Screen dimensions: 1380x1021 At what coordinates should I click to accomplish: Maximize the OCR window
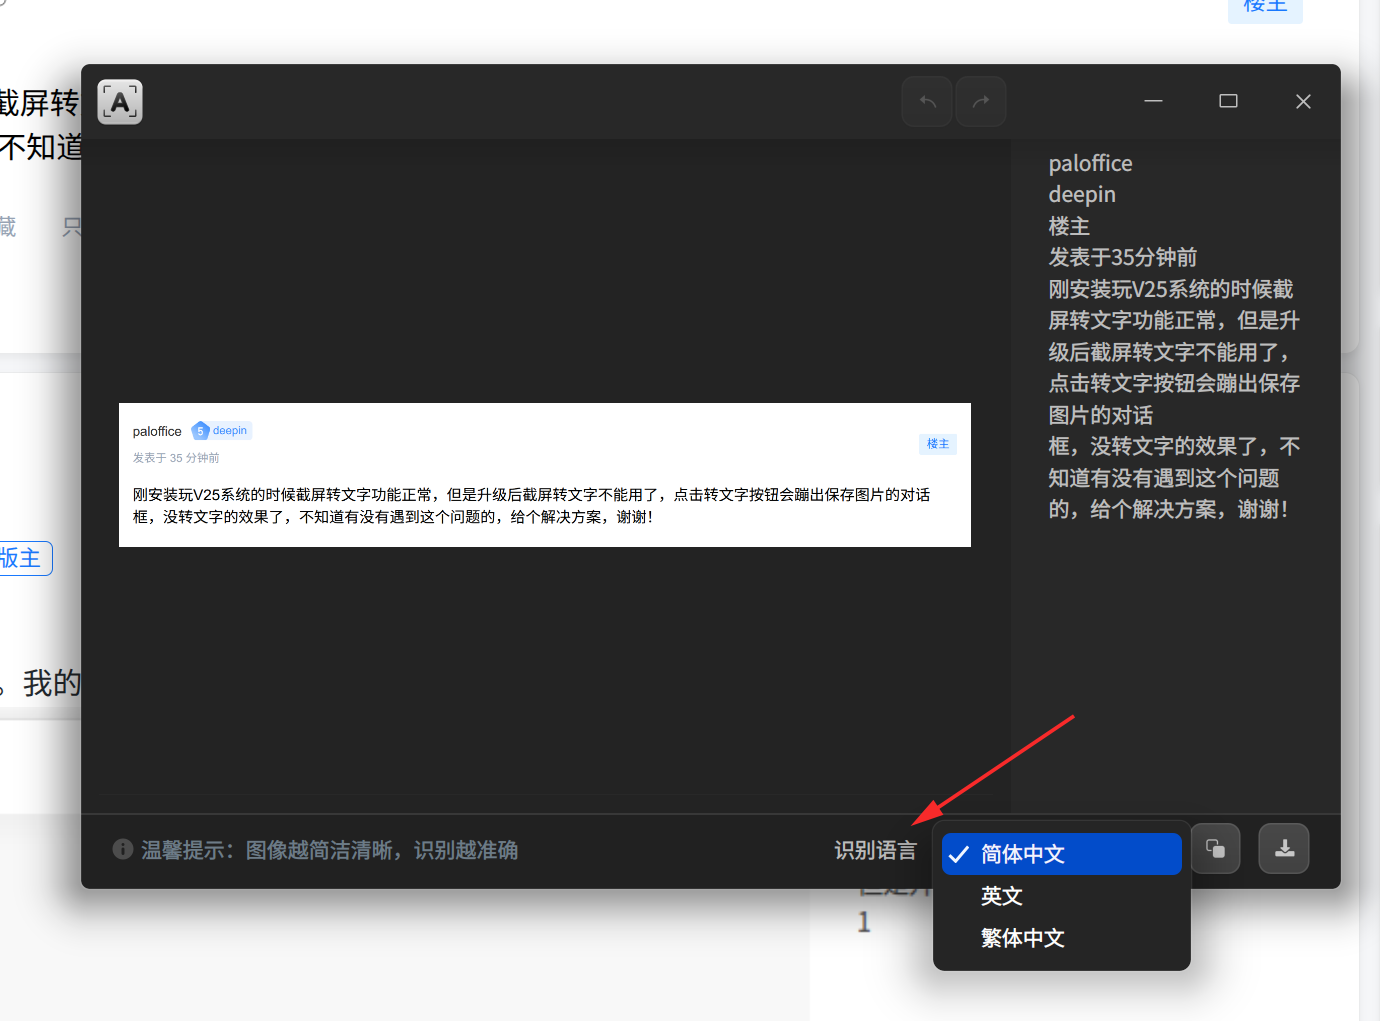[1228, 101]
